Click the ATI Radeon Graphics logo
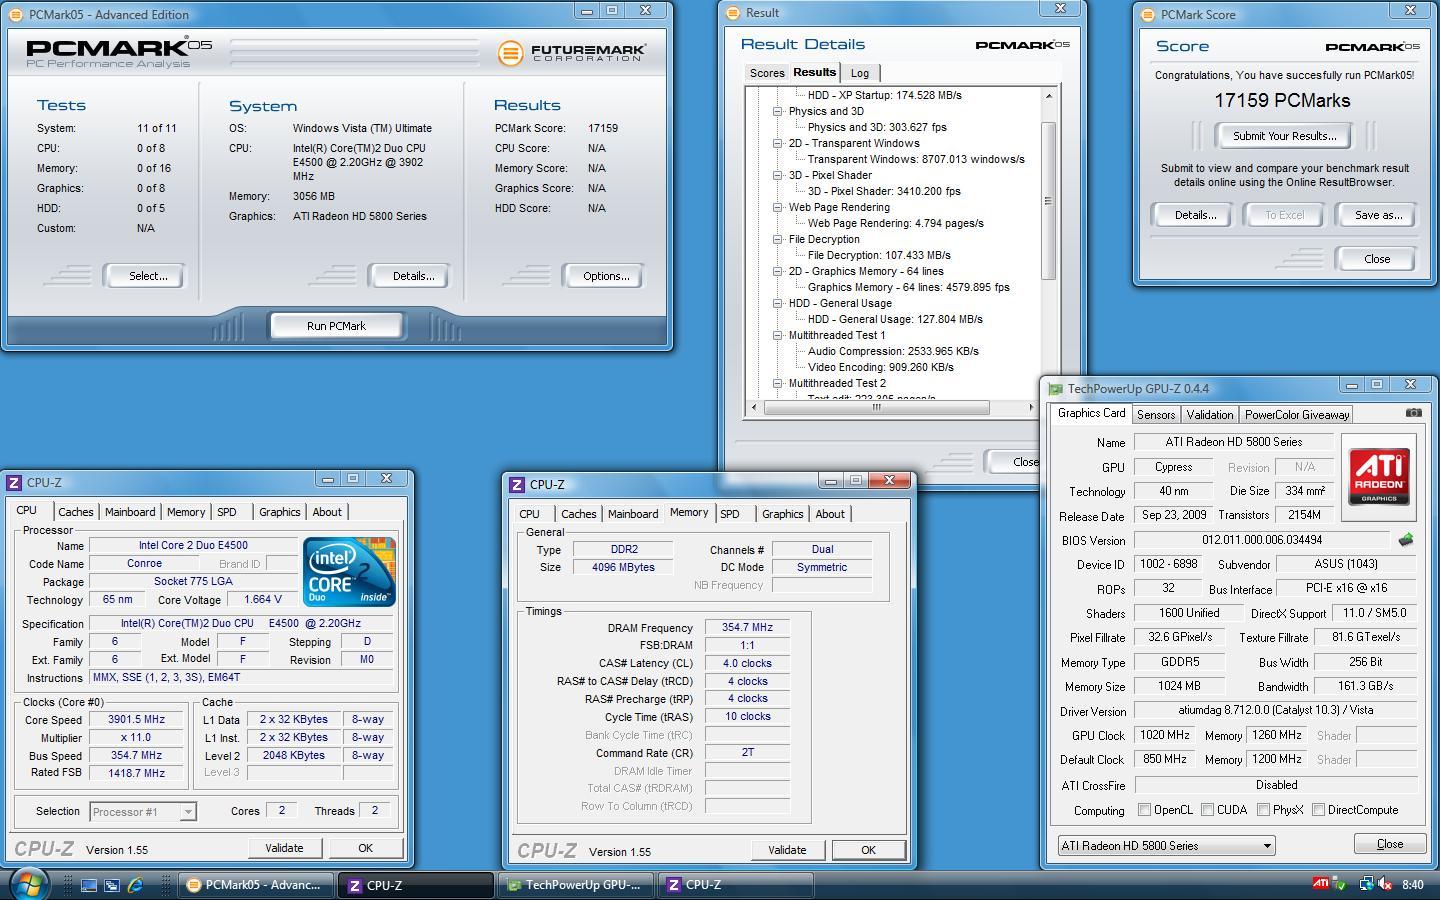This screenshot has width=1440, height=900. coord(1379,477)
